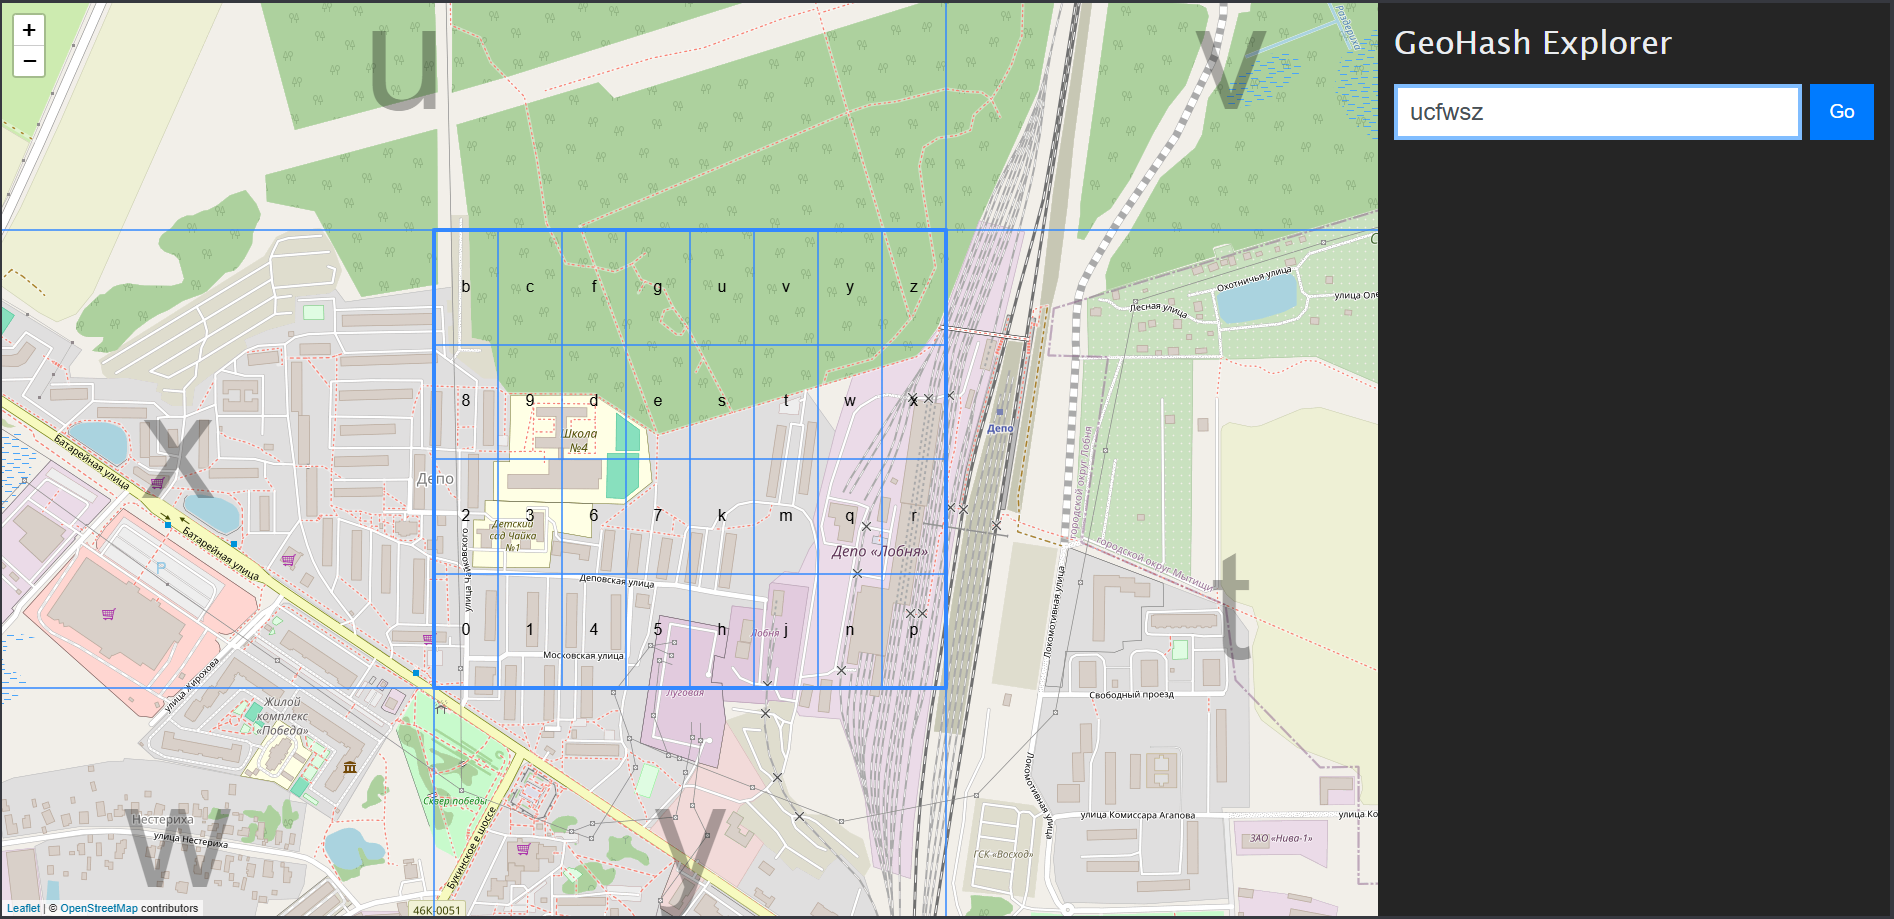Focus the geohash input containing ucfwsz
Image resolution: width=1894 pixels, height=919 pixels.
1597,112
